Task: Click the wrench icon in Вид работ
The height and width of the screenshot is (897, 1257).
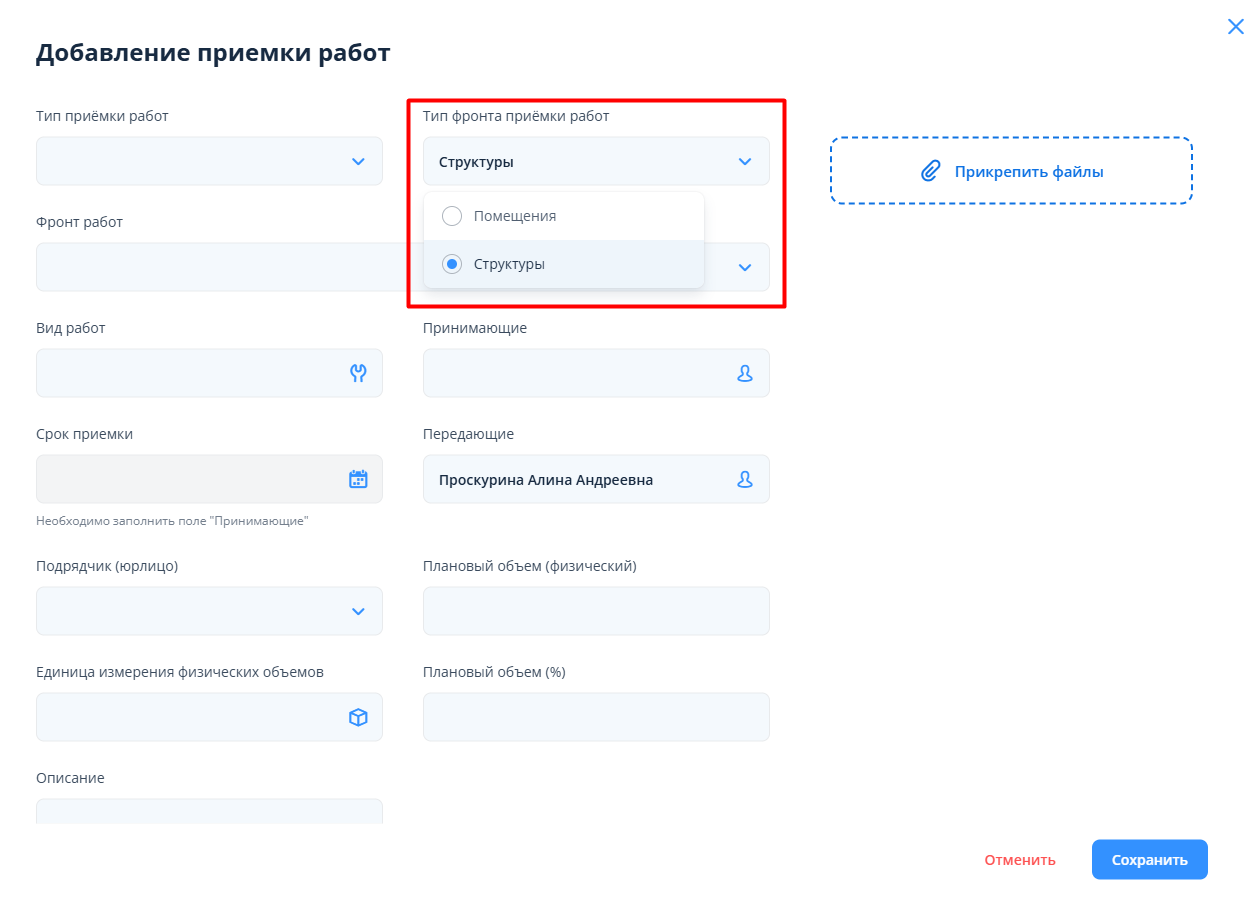Action: coord(358,373)
